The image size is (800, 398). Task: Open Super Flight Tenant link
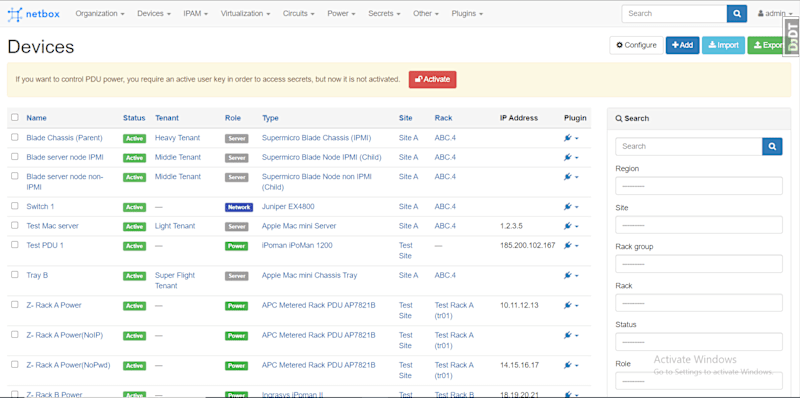(x=175, y=281)
